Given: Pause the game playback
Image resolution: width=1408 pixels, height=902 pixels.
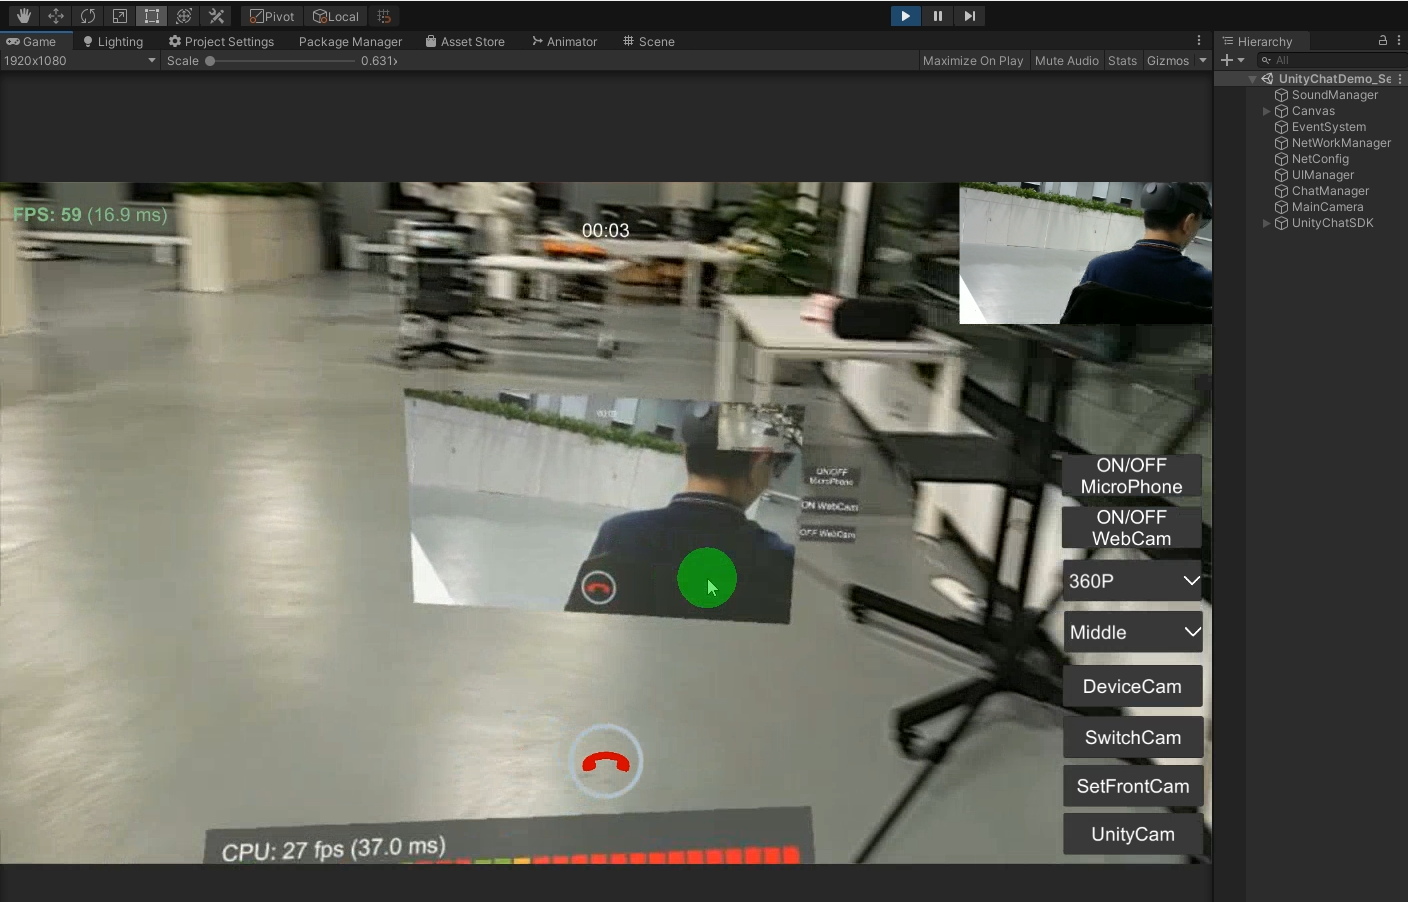Looking at the screenshot, I should (937, 16).
